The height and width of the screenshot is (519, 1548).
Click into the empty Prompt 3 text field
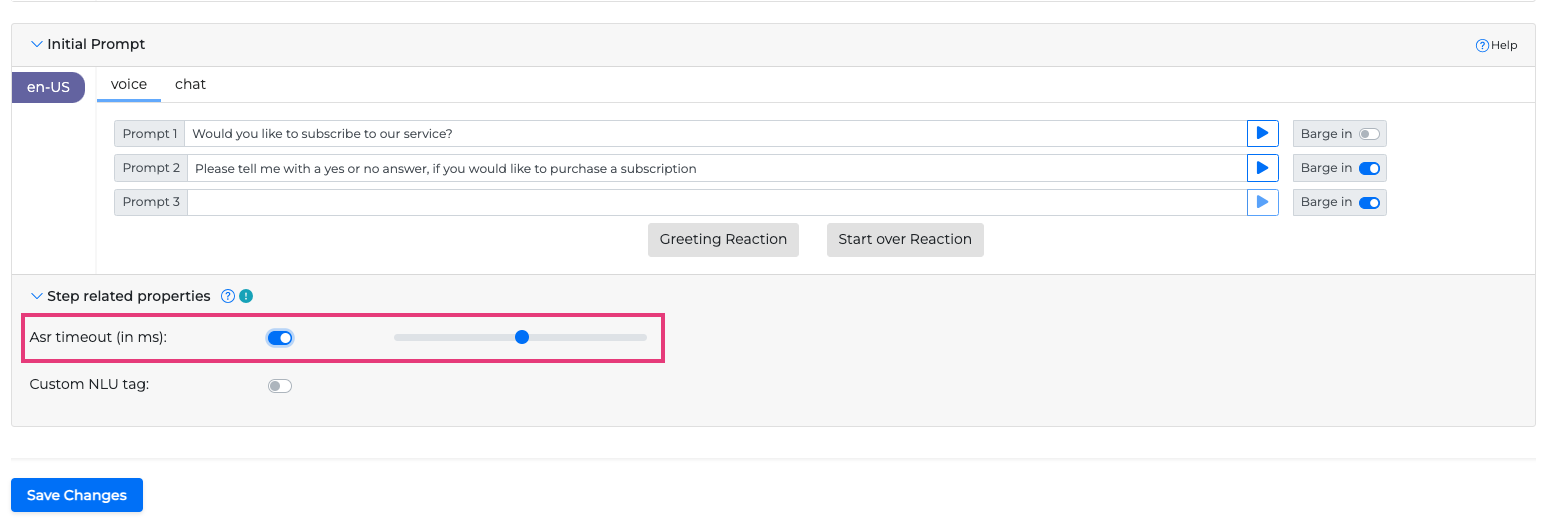click(x=716, y=202)
